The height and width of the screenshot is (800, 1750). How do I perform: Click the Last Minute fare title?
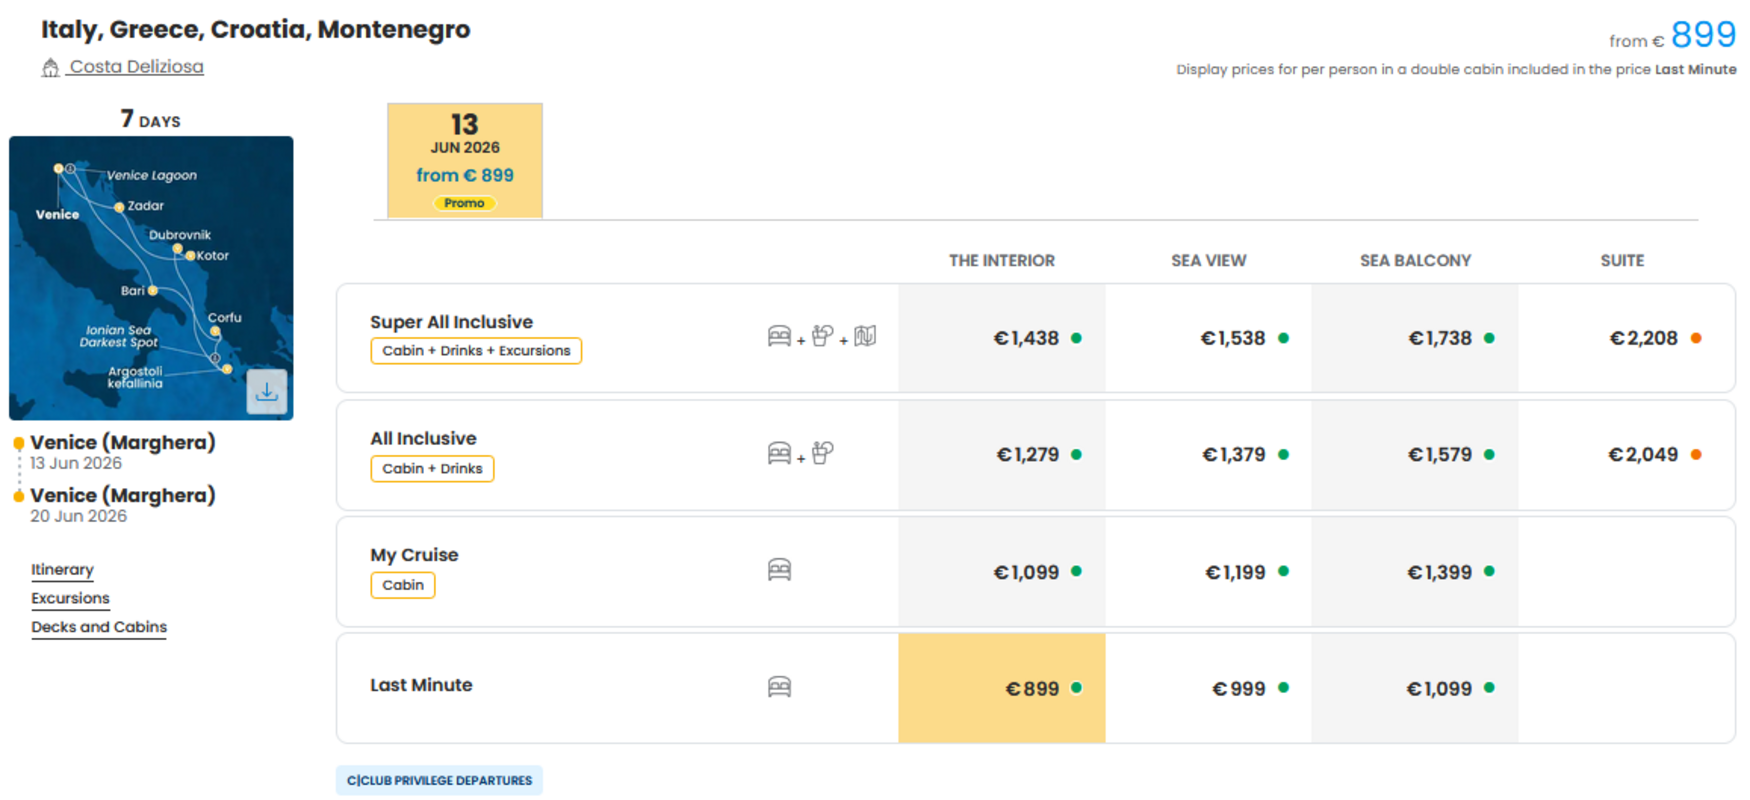[x=421, y=685]
